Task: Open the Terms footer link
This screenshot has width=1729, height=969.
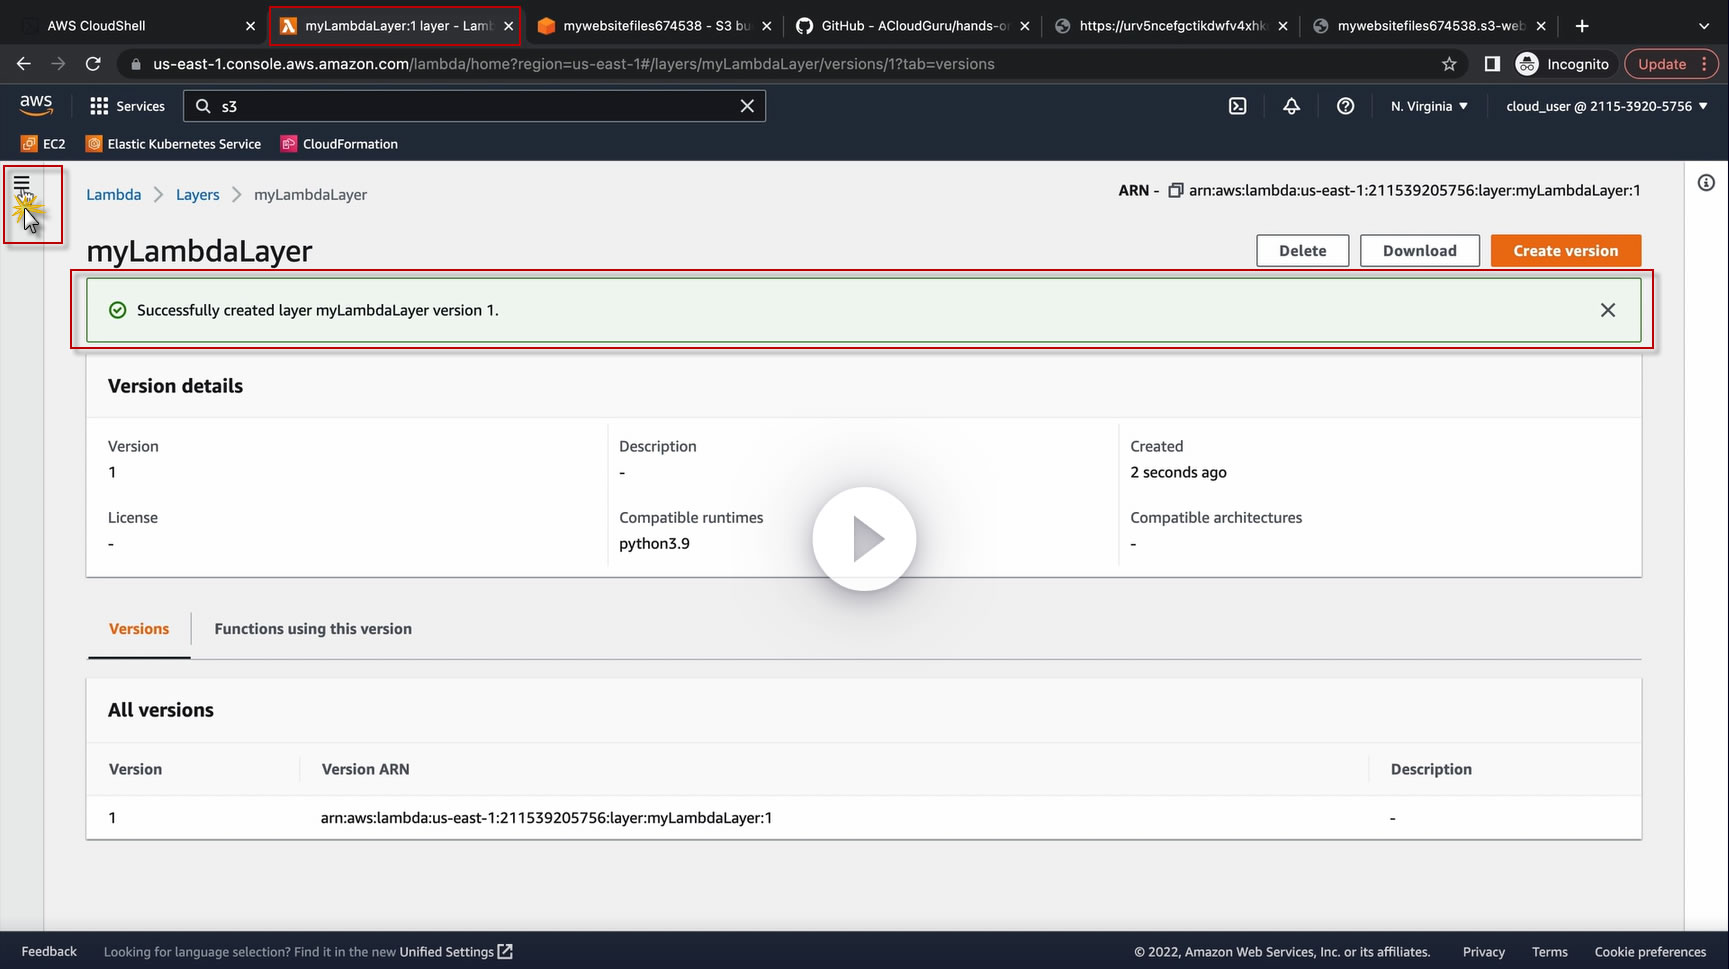Action: point(1550,952)
